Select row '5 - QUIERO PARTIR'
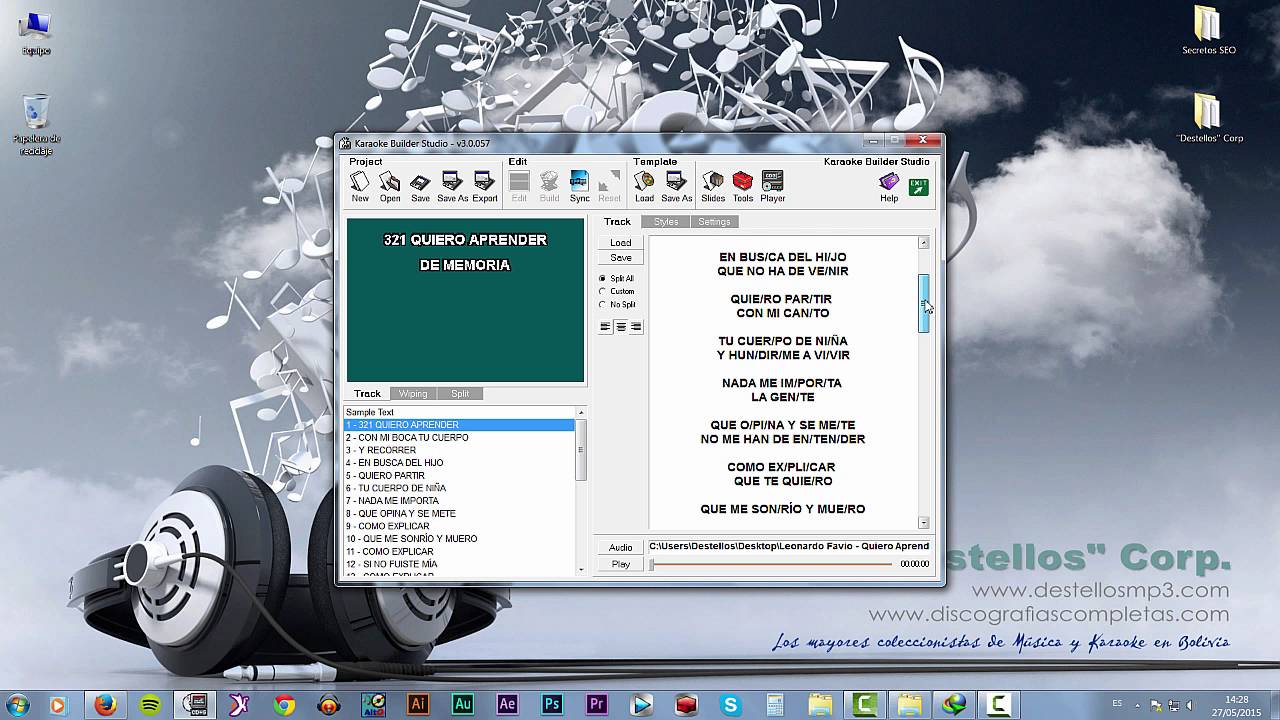The height and width of the screenshot is (720, 1280). click(x=460, y=476)
